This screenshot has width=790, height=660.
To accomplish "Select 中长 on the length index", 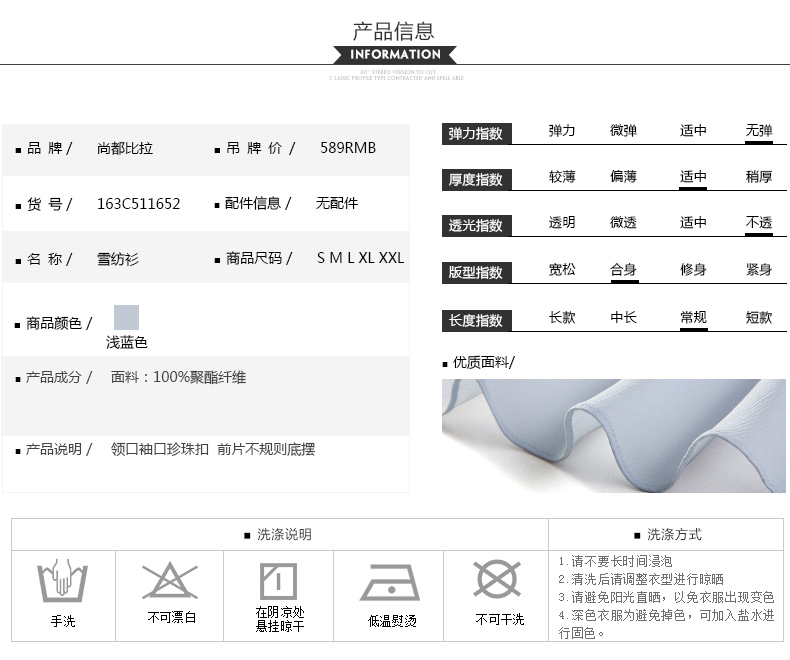I will pos(623,317).
